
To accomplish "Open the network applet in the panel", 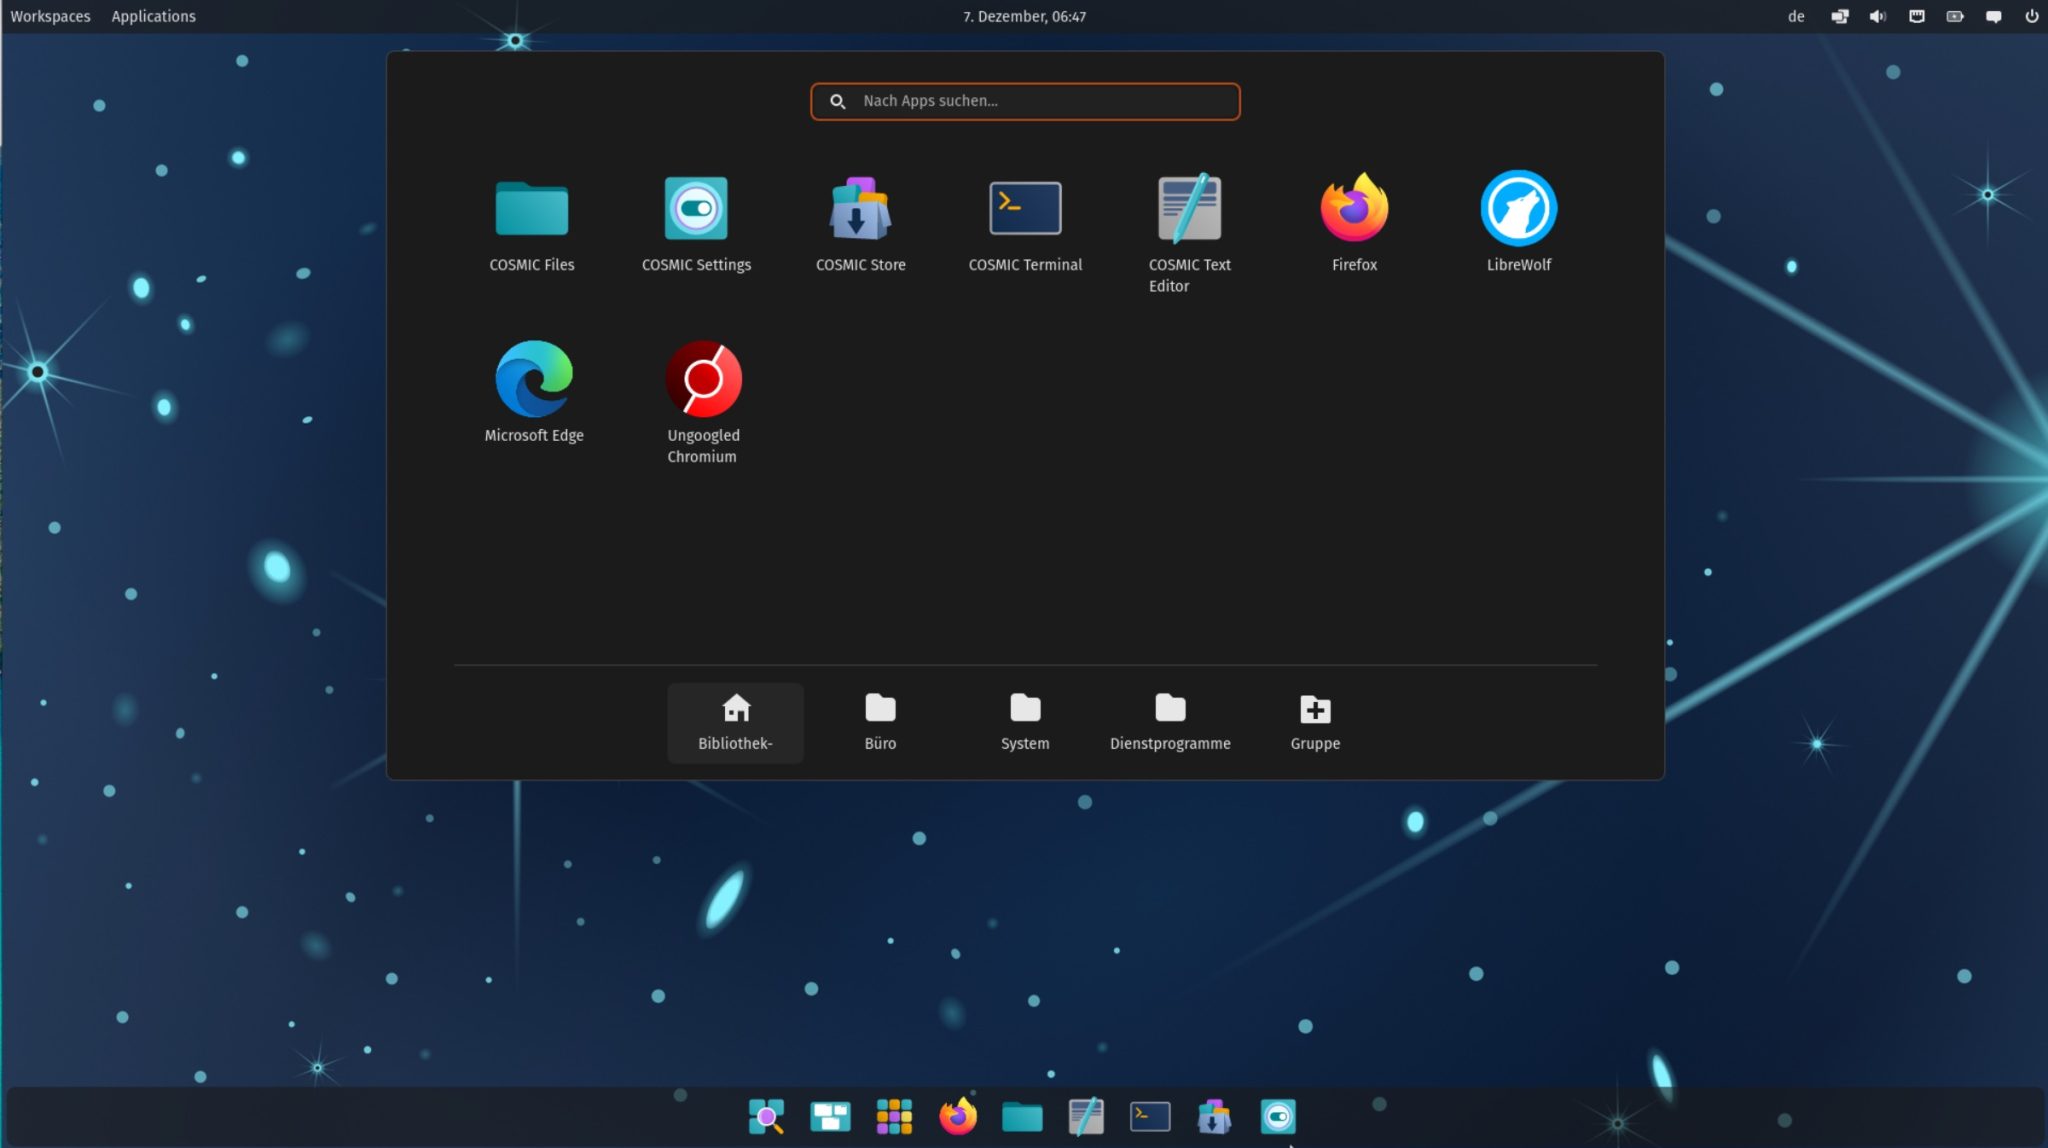I will [1916, 16].
